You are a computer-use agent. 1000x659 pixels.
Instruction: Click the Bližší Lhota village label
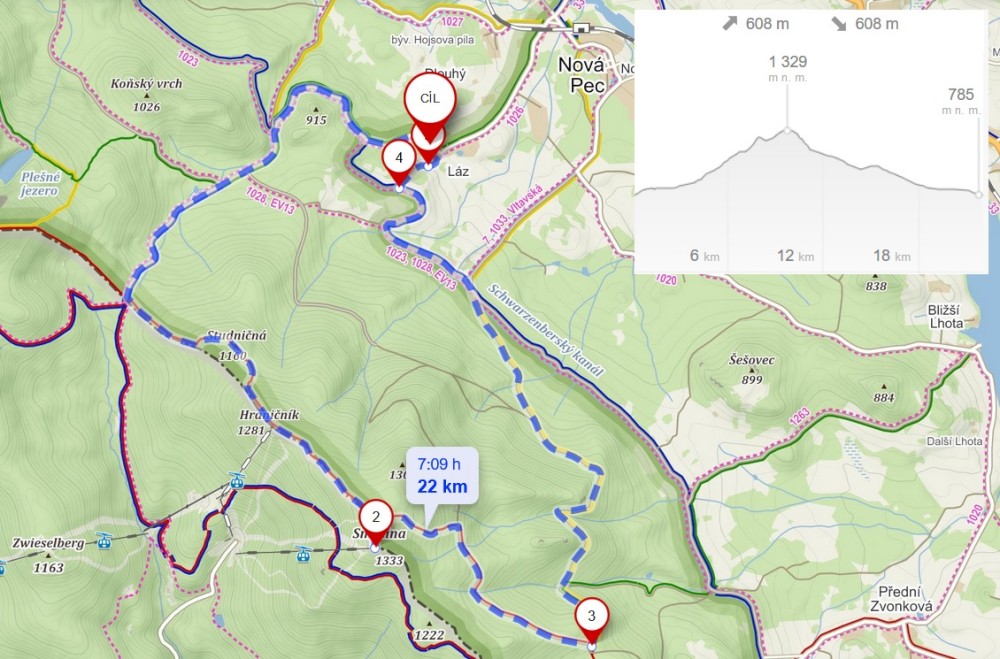(x=946, y=316)
